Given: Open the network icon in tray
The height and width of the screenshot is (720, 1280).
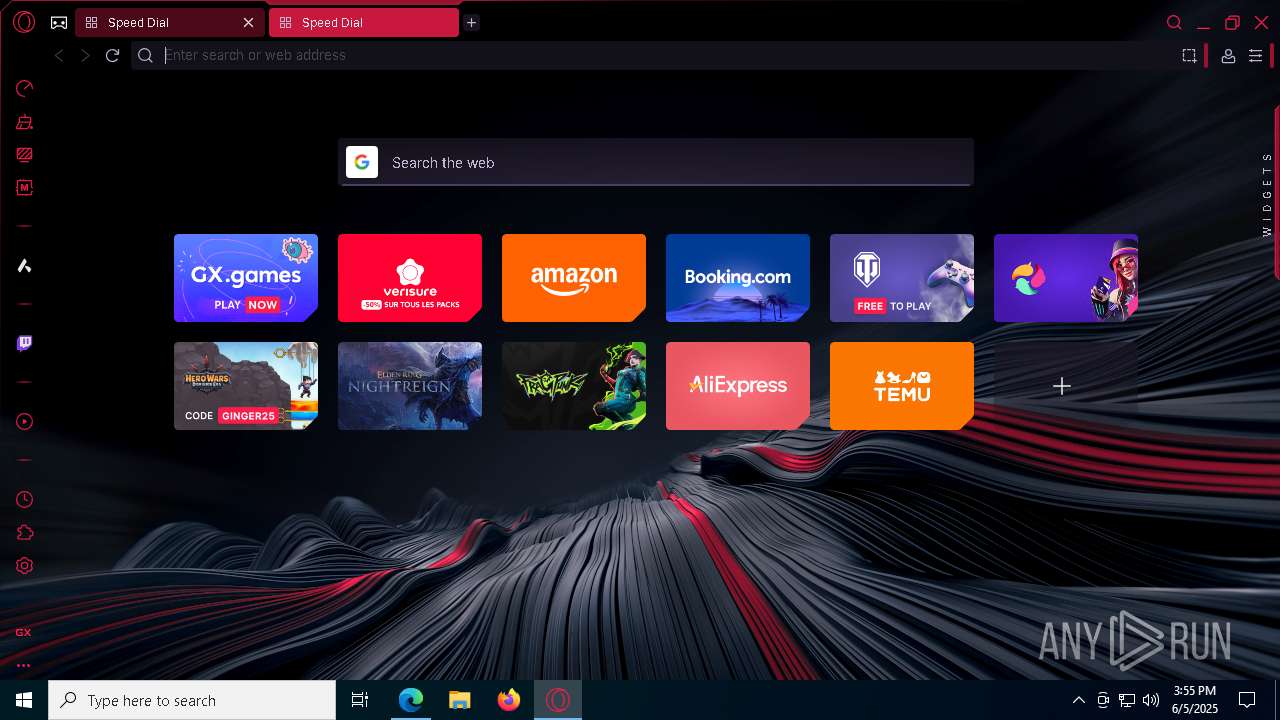Looking at the screenshot, I should click(1127, 700).
